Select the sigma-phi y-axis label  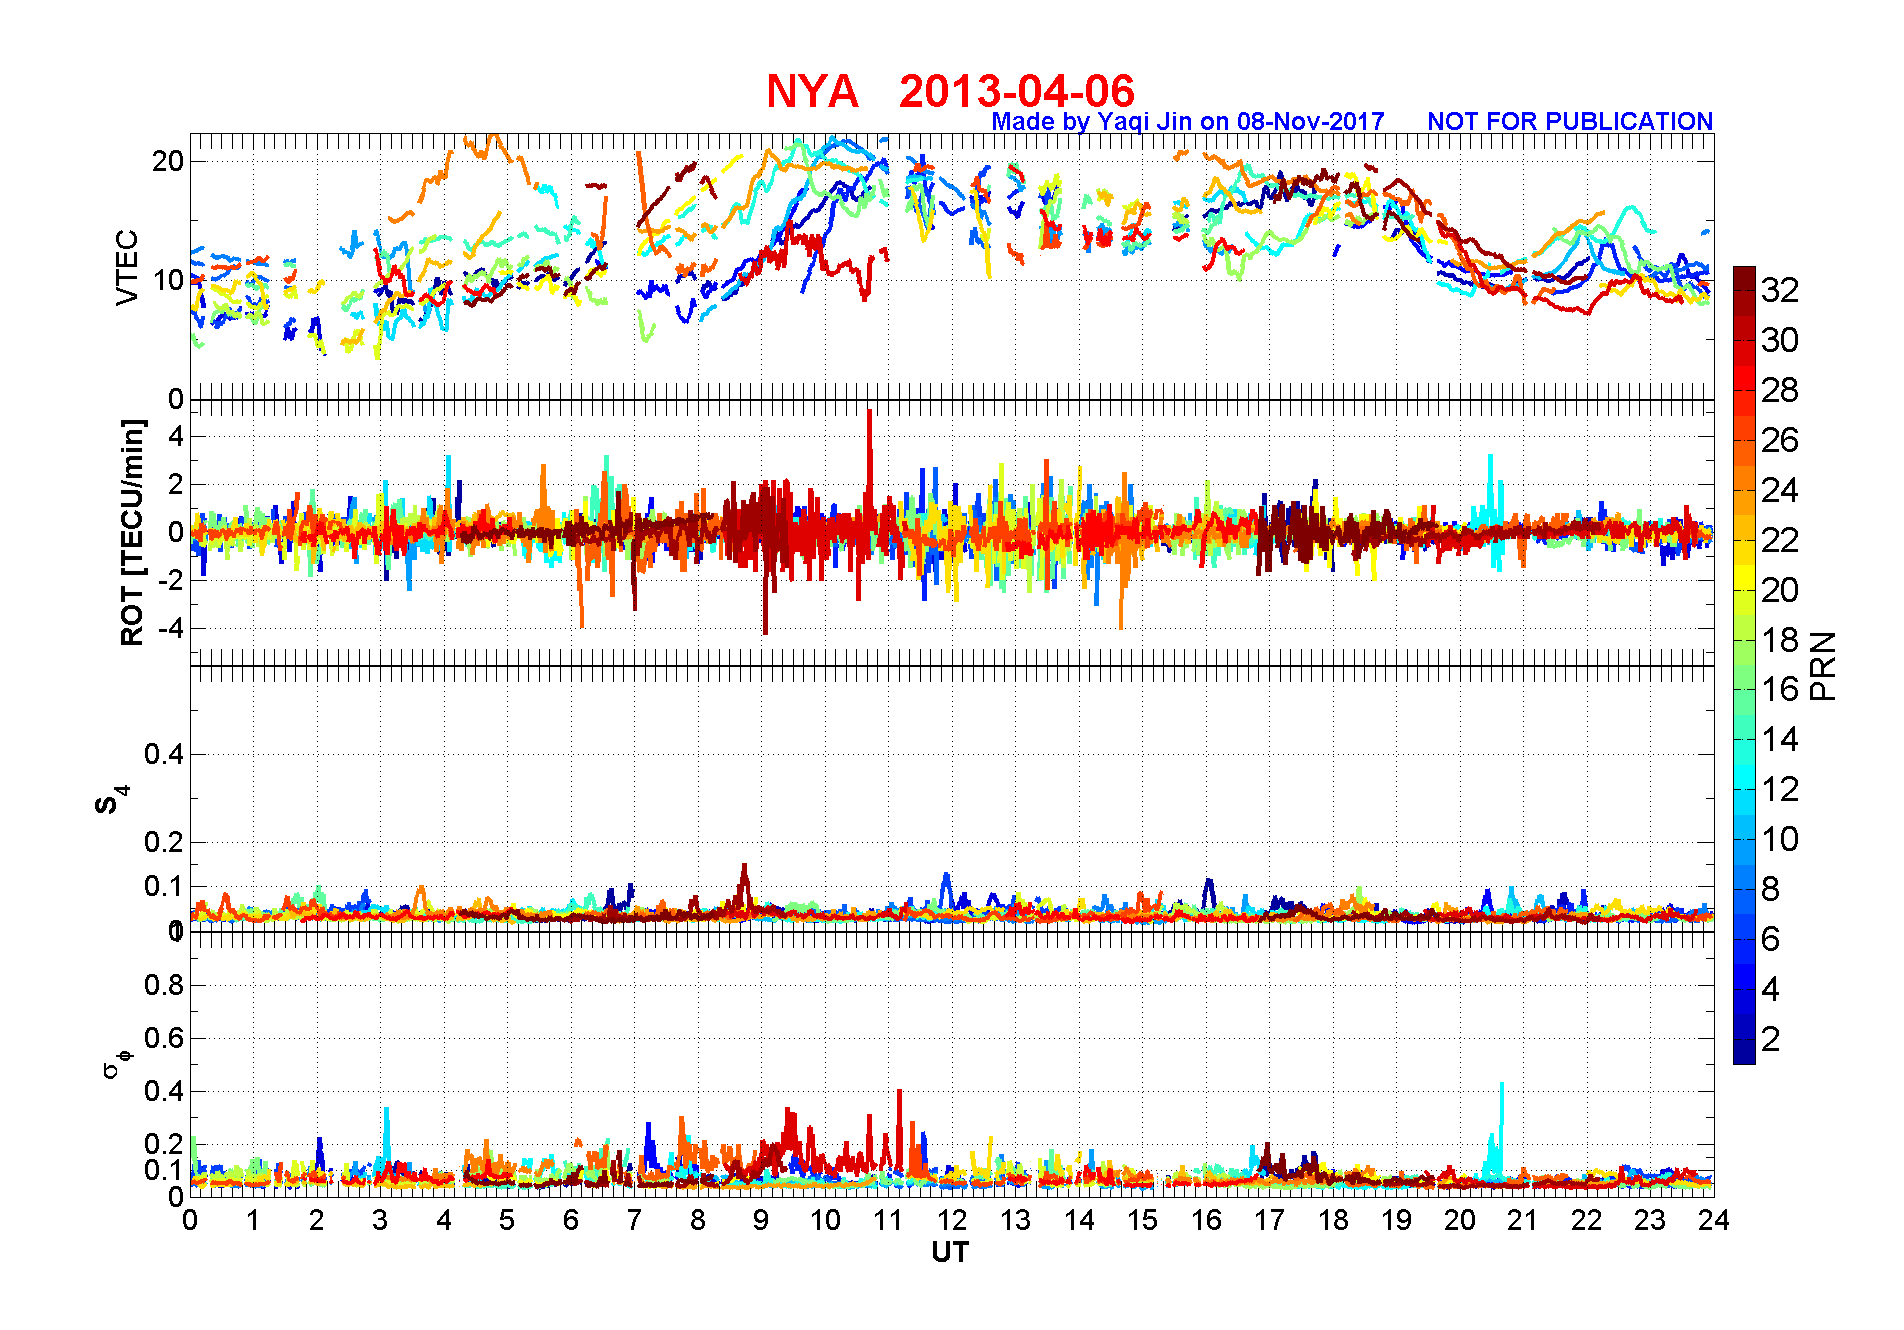[x=116, y=1063]
